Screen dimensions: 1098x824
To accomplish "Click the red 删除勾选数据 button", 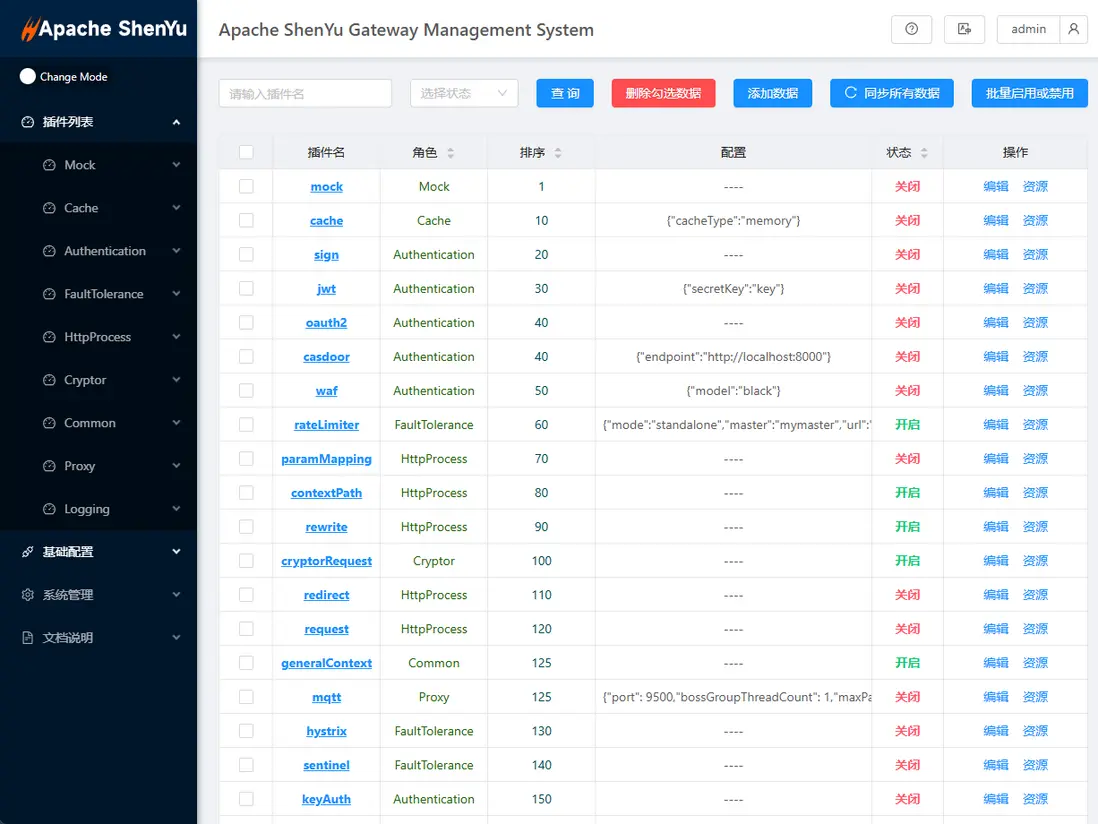I will click(663, 93).
